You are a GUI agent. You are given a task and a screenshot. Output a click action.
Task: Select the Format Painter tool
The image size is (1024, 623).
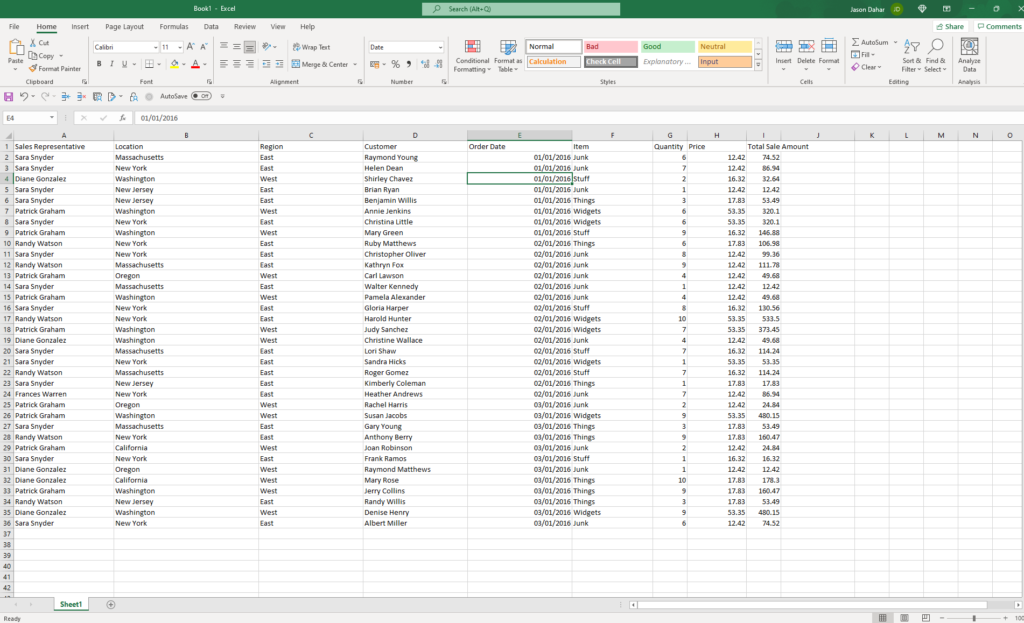[x=55, y=69]
